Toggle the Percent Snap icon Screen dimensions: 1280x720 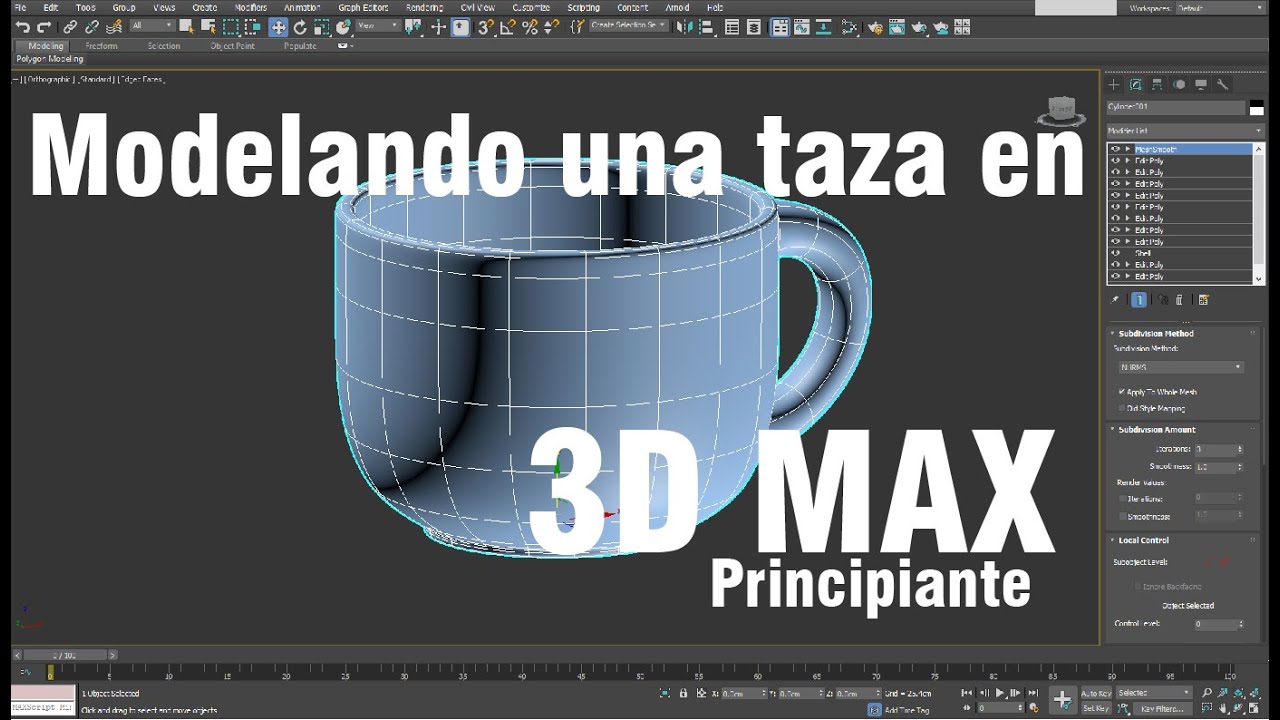[530, 27]
